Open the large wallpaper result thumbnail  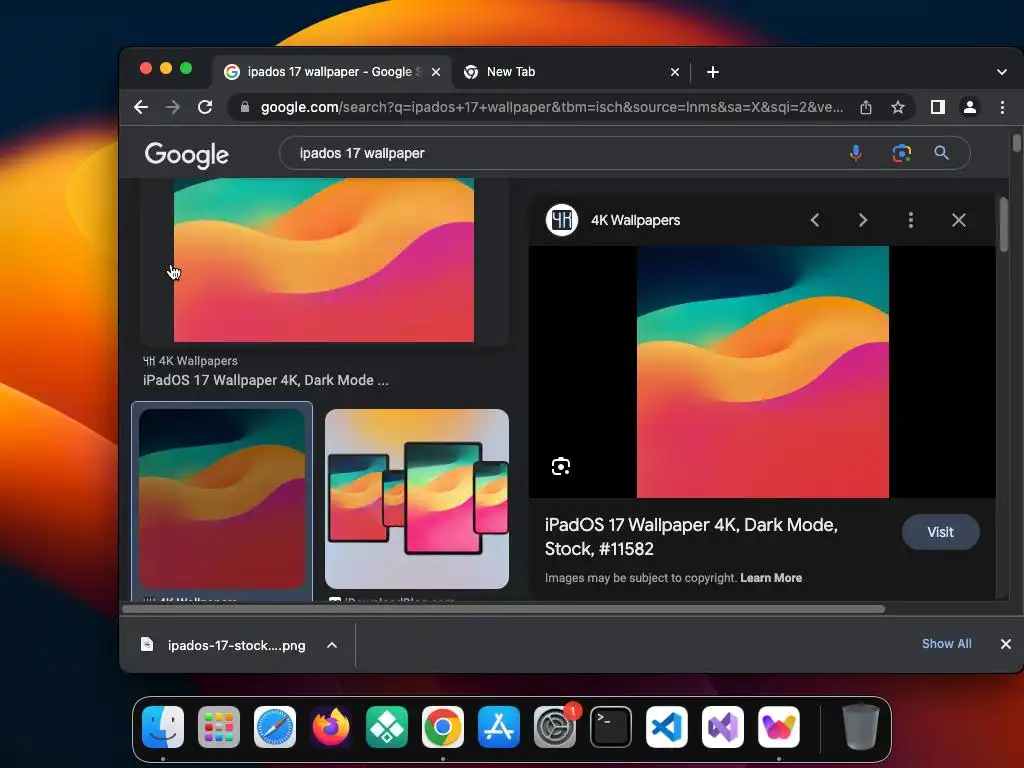[x=324, y=260]
